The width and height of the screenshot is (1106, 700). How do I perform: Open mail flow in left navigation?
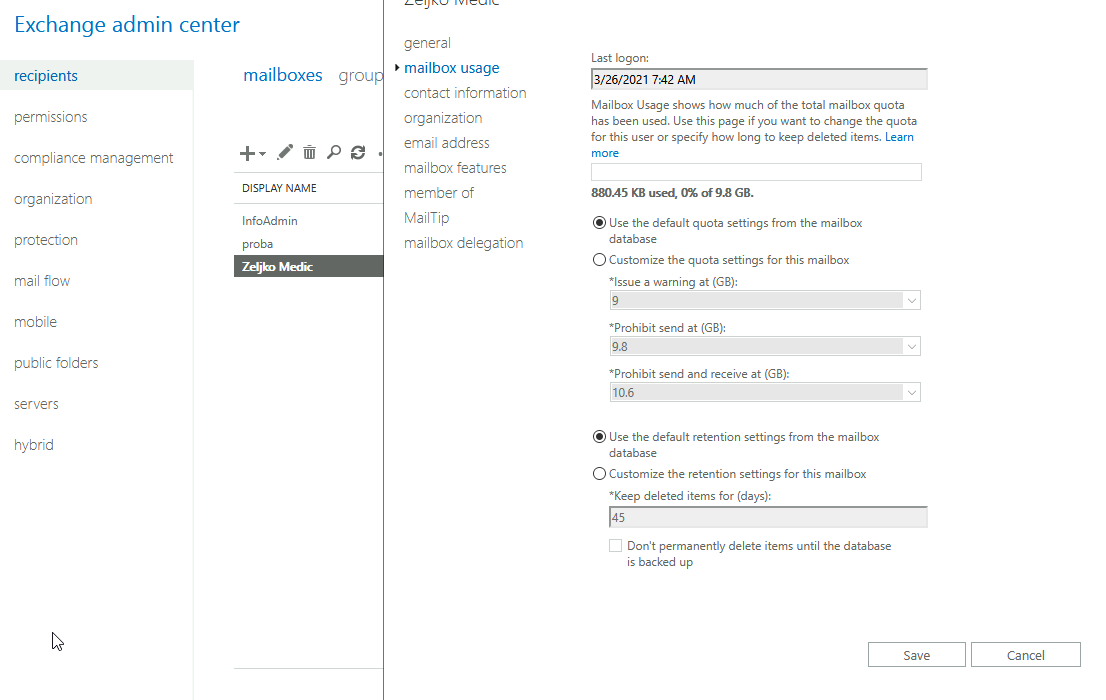tap(42, 280)
